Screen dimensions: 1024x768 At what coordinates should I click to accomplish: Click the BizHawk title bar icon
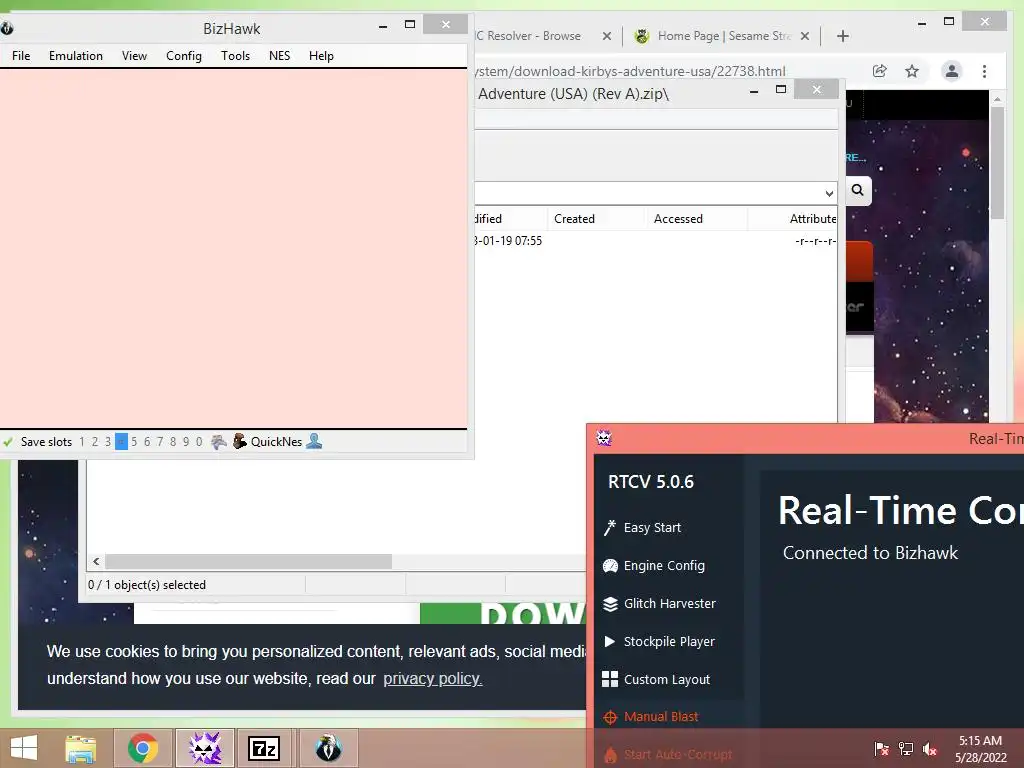(7, 28)
